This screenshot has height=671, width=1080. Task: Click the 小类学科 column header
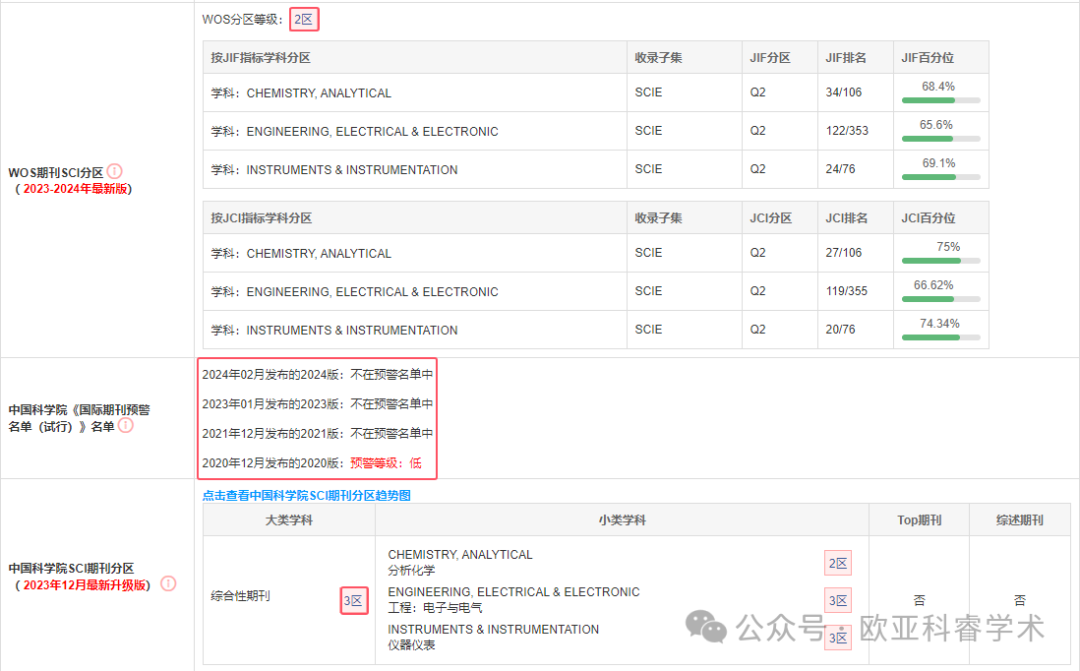click(x=622, y=520)
